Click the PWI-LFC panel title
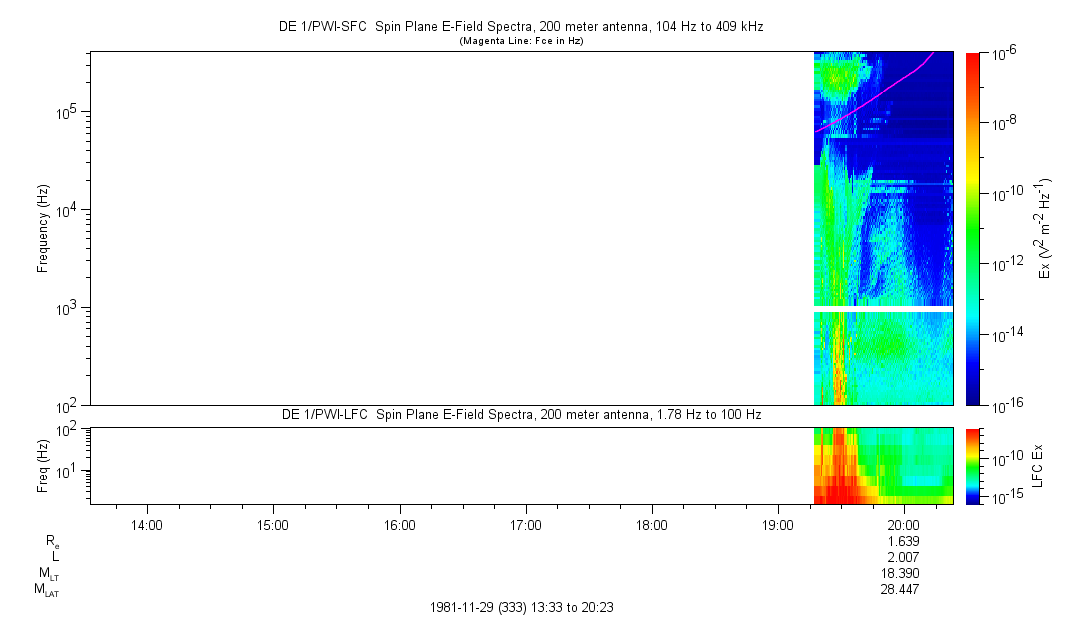 (x=520, y=414)
